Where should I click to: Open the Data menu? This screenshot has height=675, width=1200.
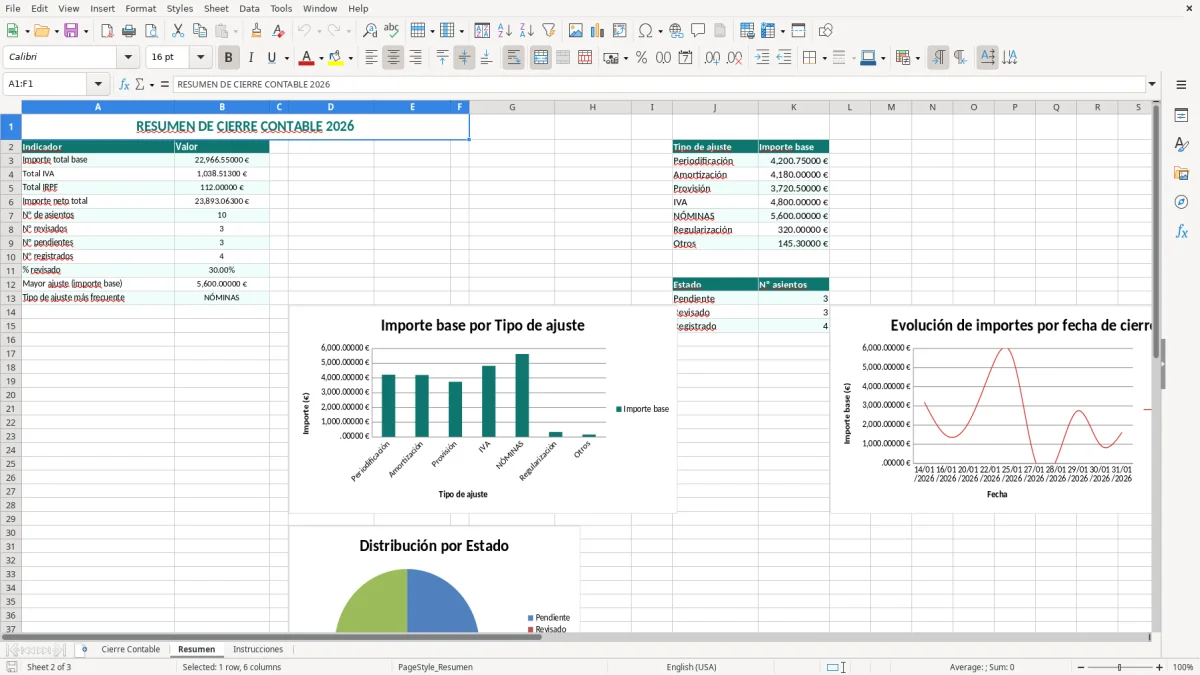coord(249,8)
